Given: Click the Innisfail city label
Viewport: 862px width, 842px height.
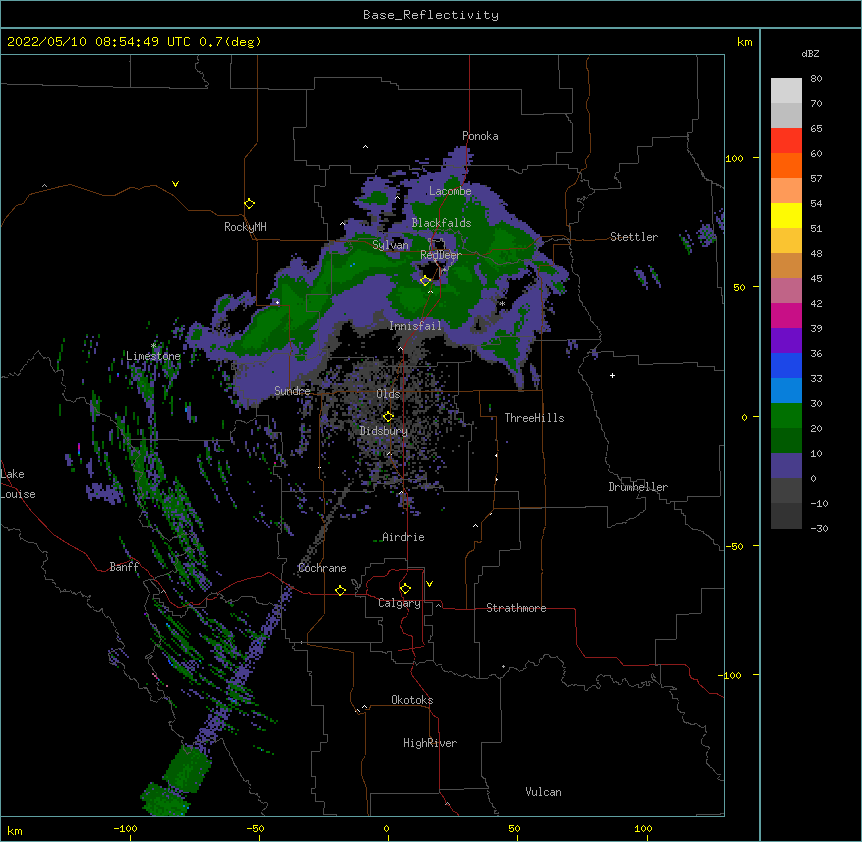Looking at the screenshot, I should pos(415,326).
